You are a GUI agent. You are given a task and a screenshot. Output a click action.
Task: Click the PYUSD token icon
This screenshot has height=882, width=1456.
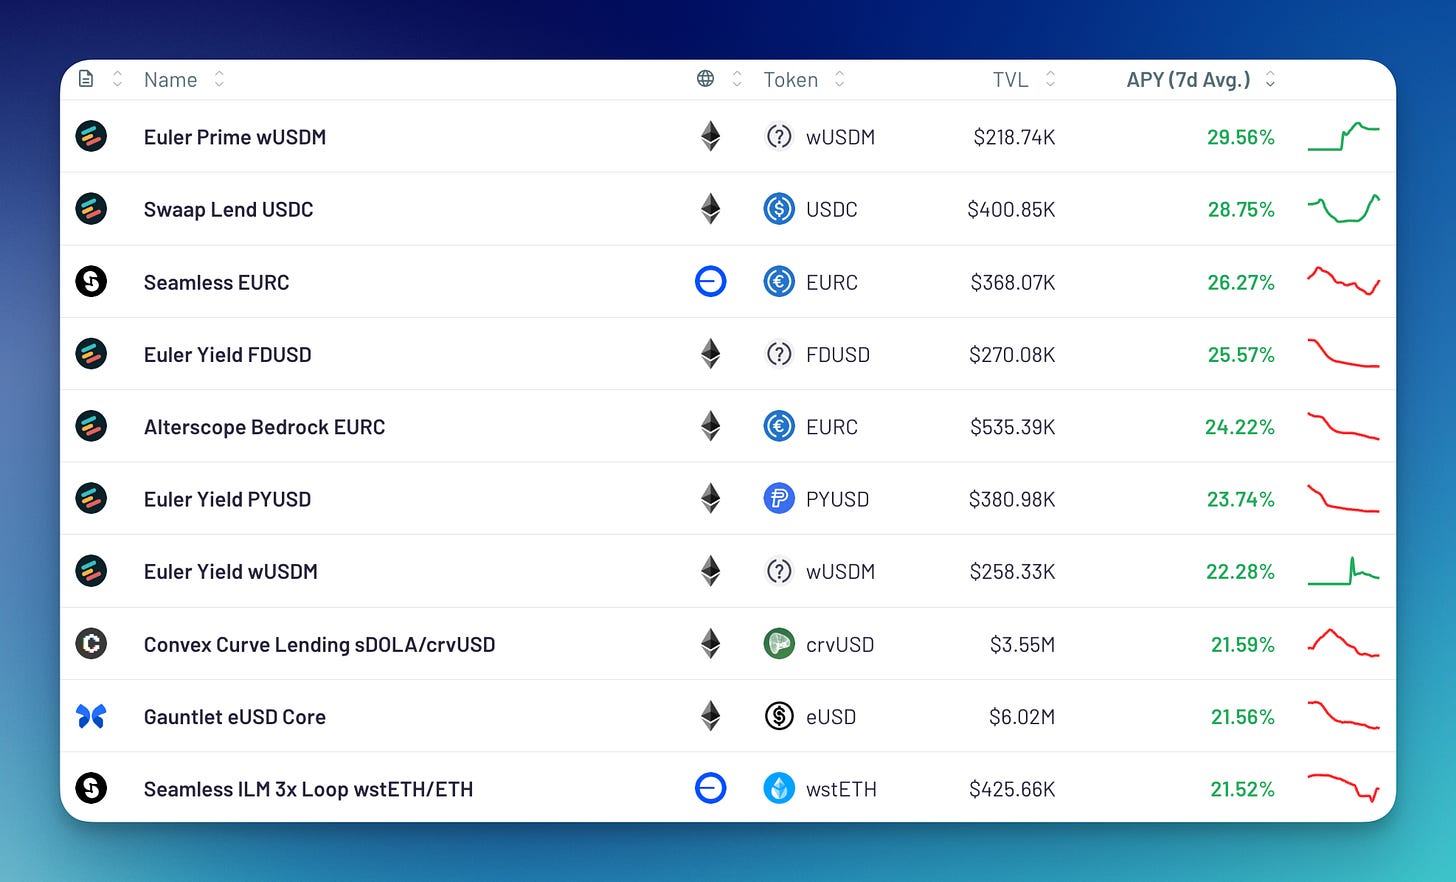(779, 498)
